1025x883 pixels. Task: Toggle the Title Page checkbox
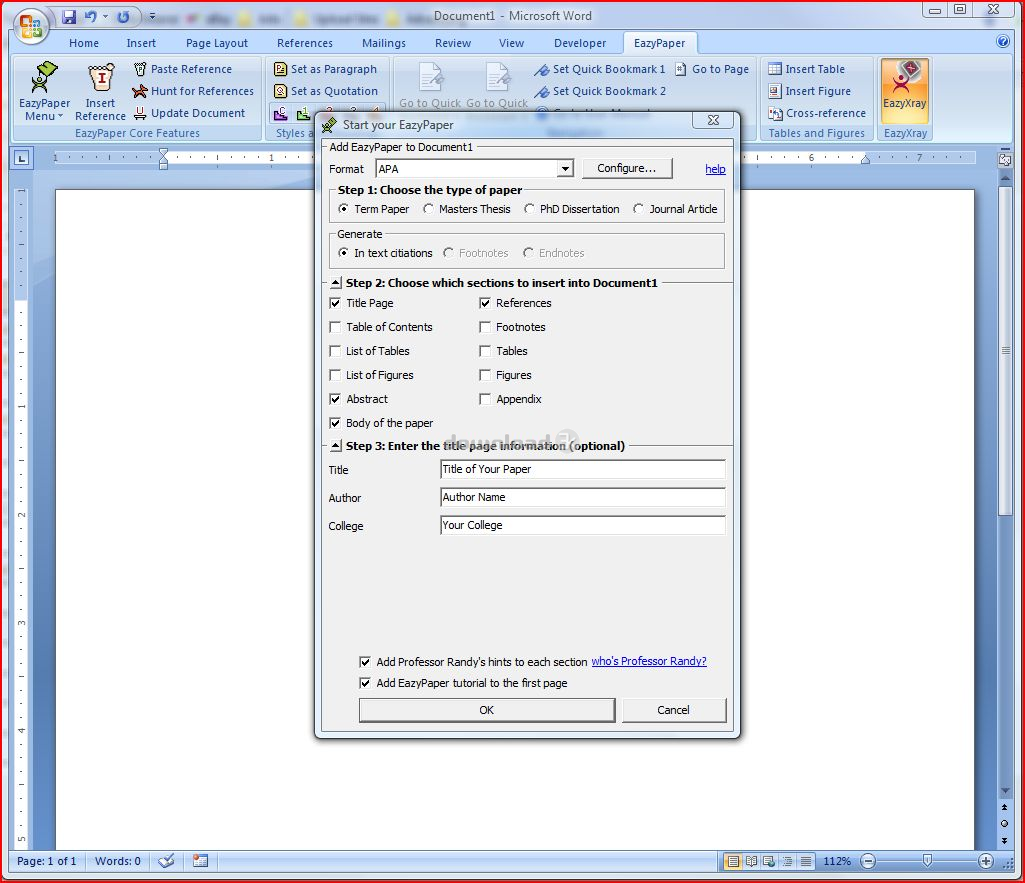point(335,303)
